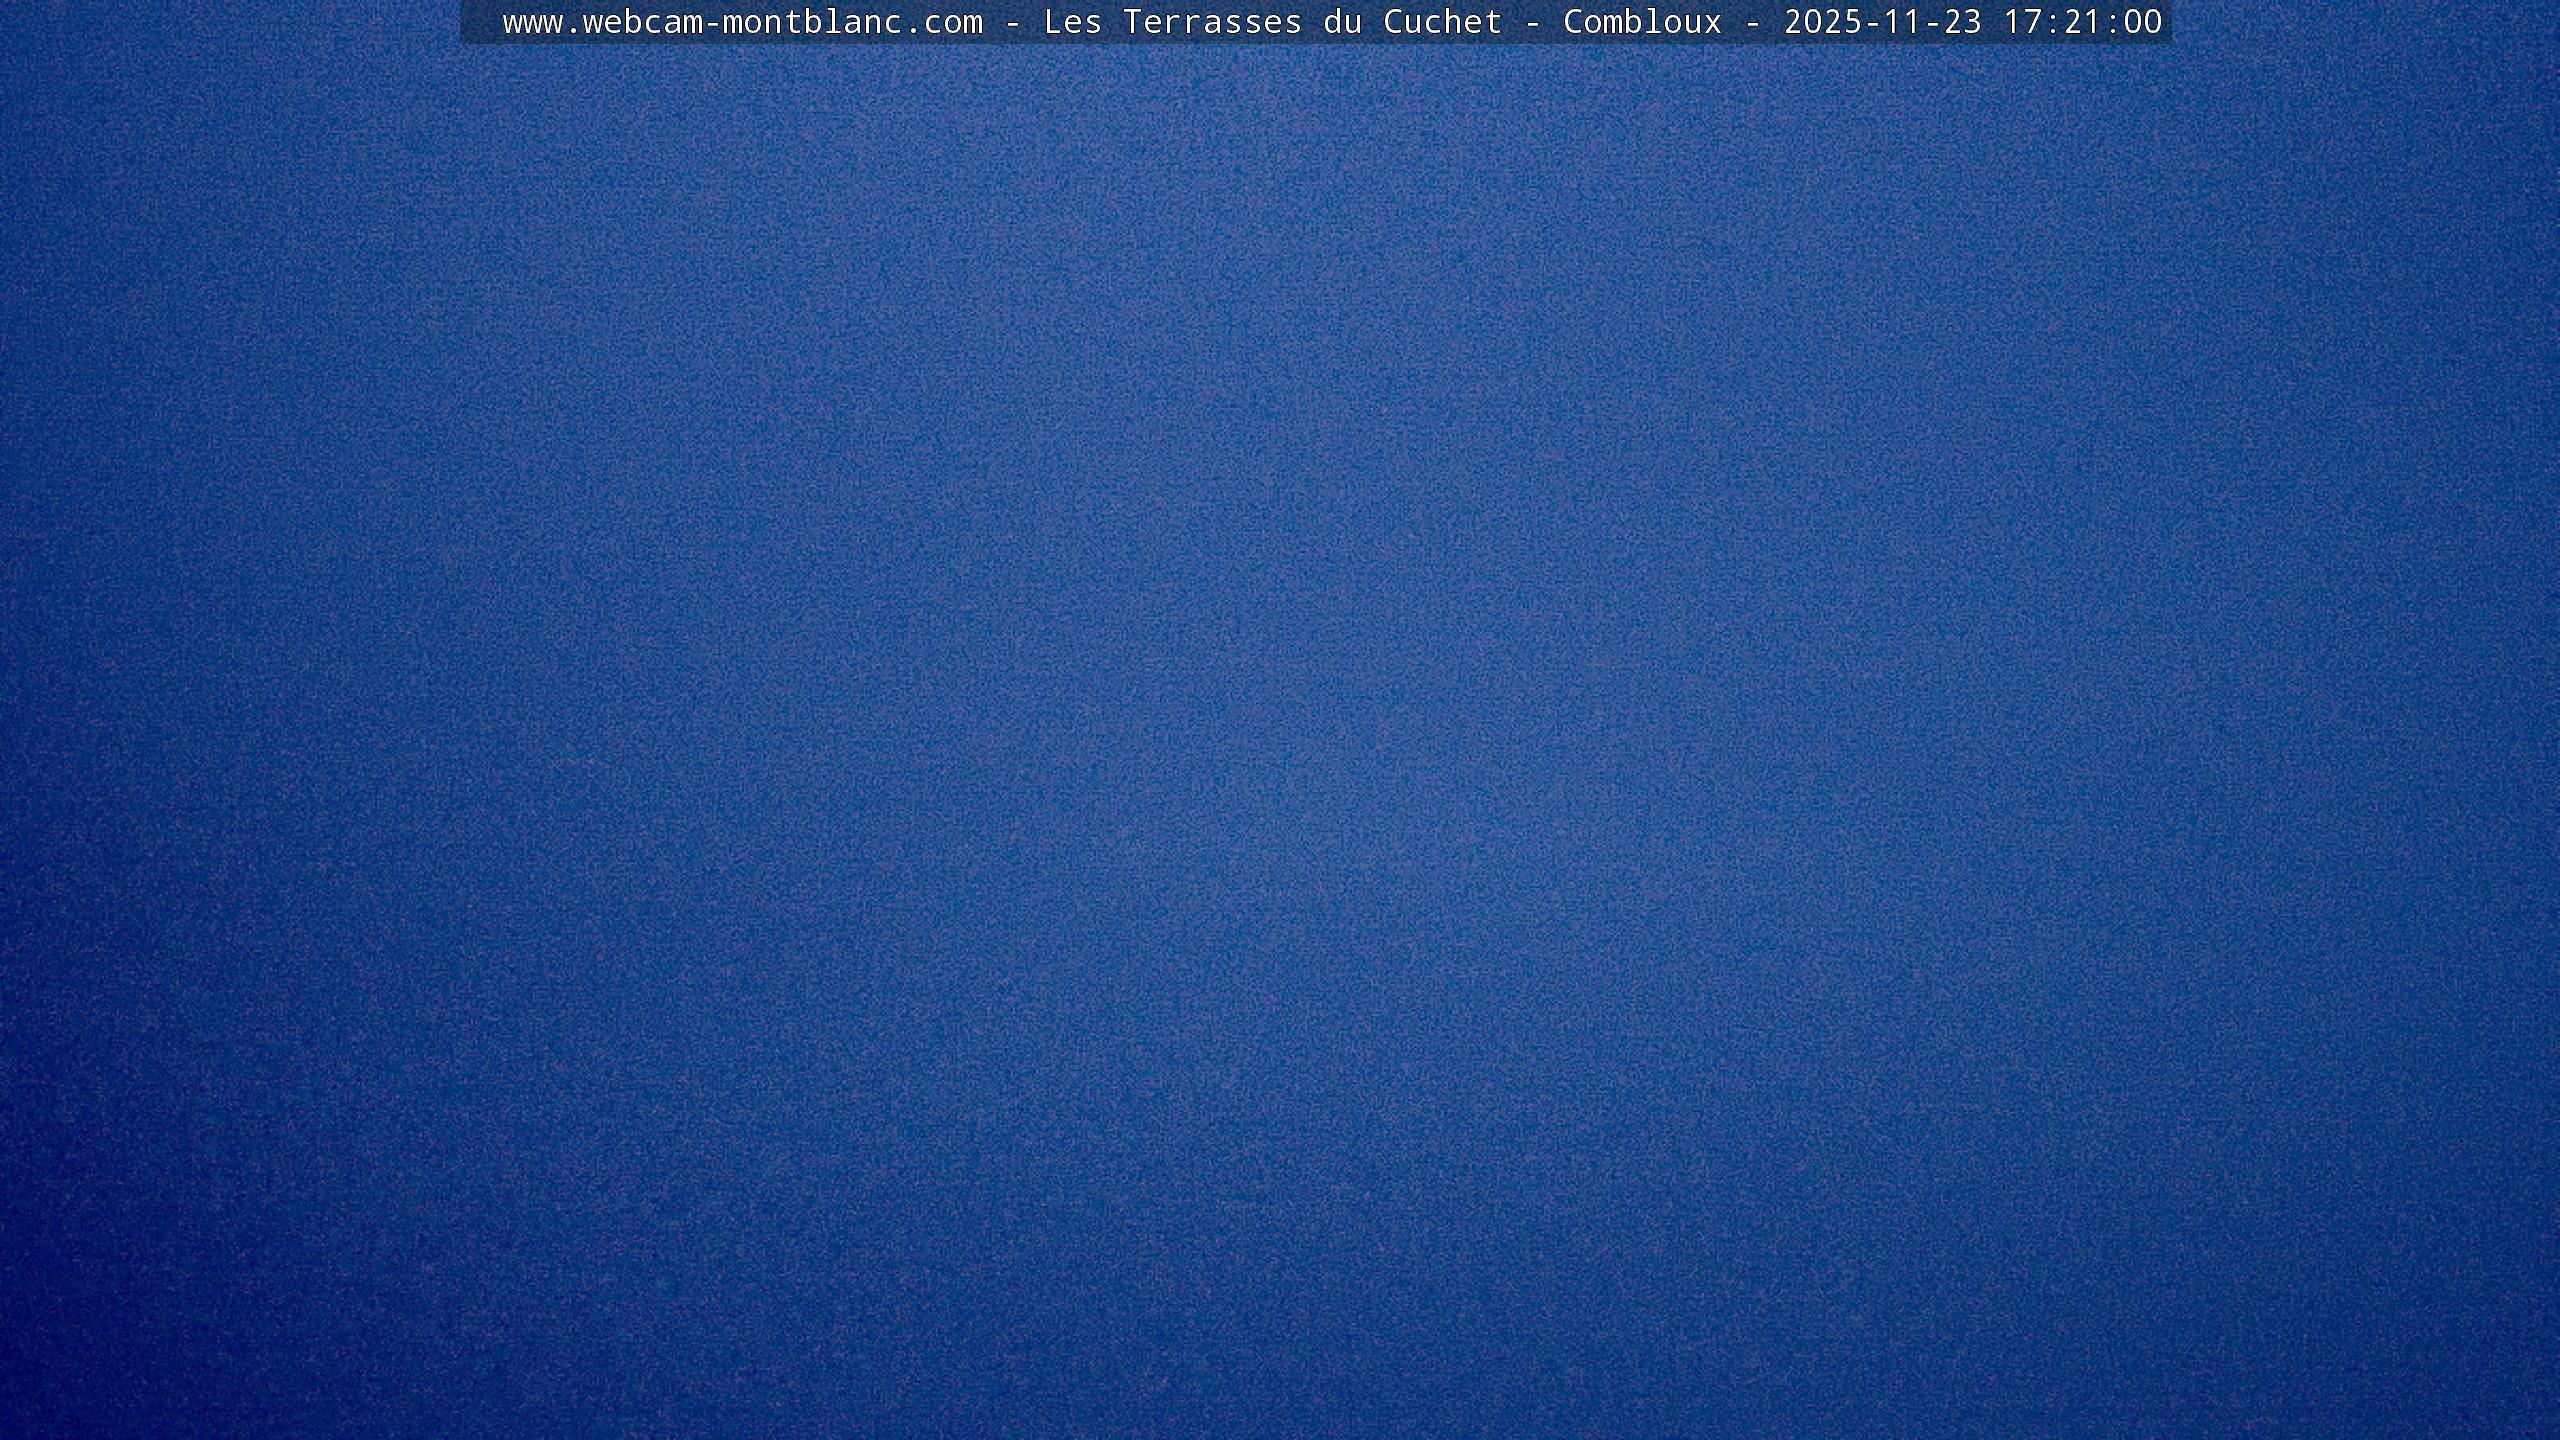2560x1440 pixels.
Task: Click the year '2025' in the date
Action: pyautogui.click(x=1822, y=22)
